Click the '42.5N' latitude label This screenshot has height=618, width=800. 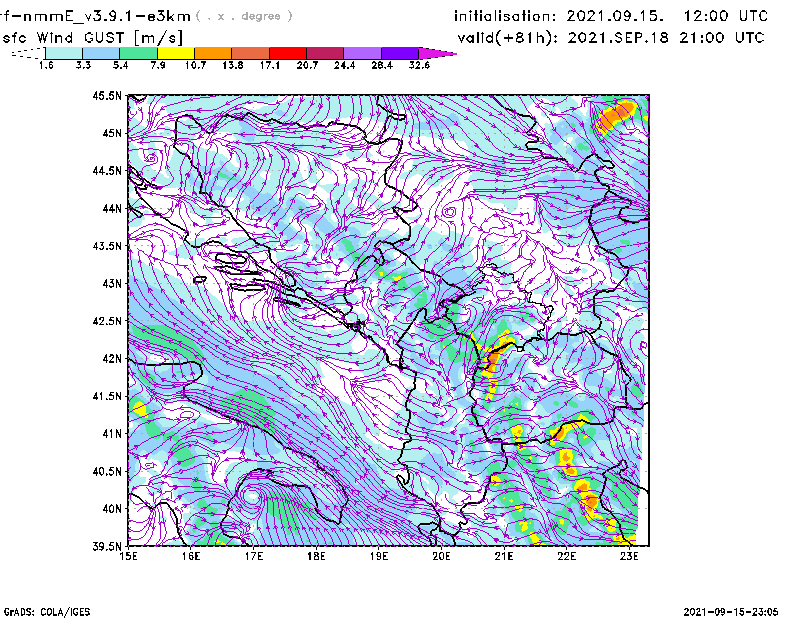107,321
